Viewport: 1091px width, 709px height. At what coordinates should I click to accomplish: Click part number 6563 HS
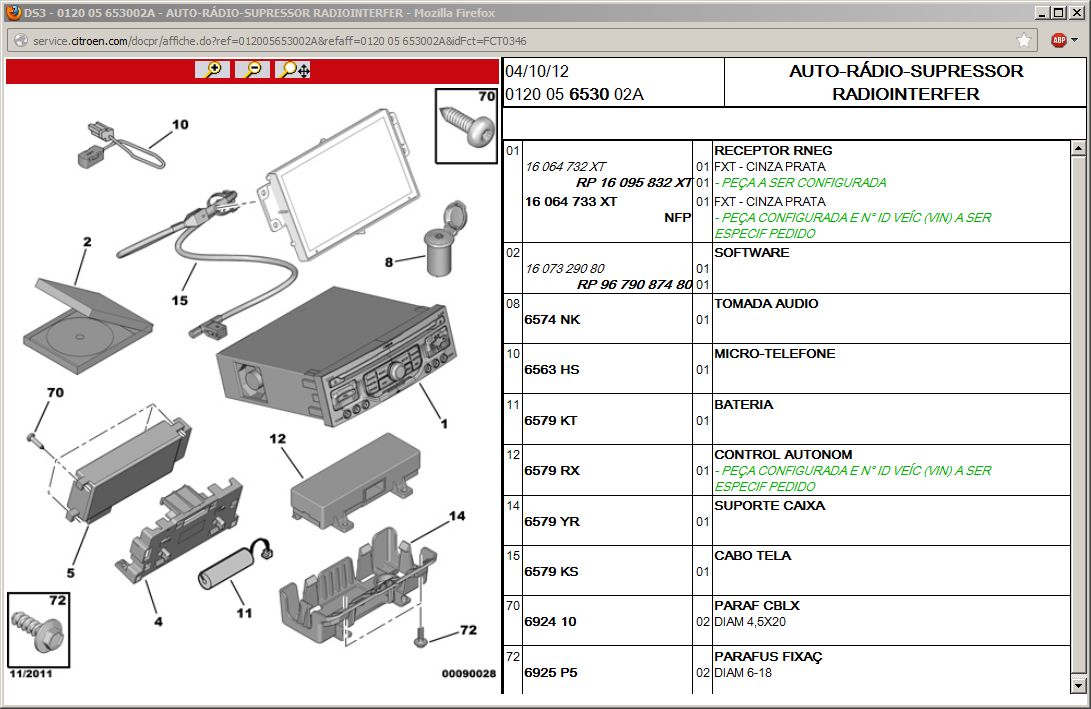(552, 370)
